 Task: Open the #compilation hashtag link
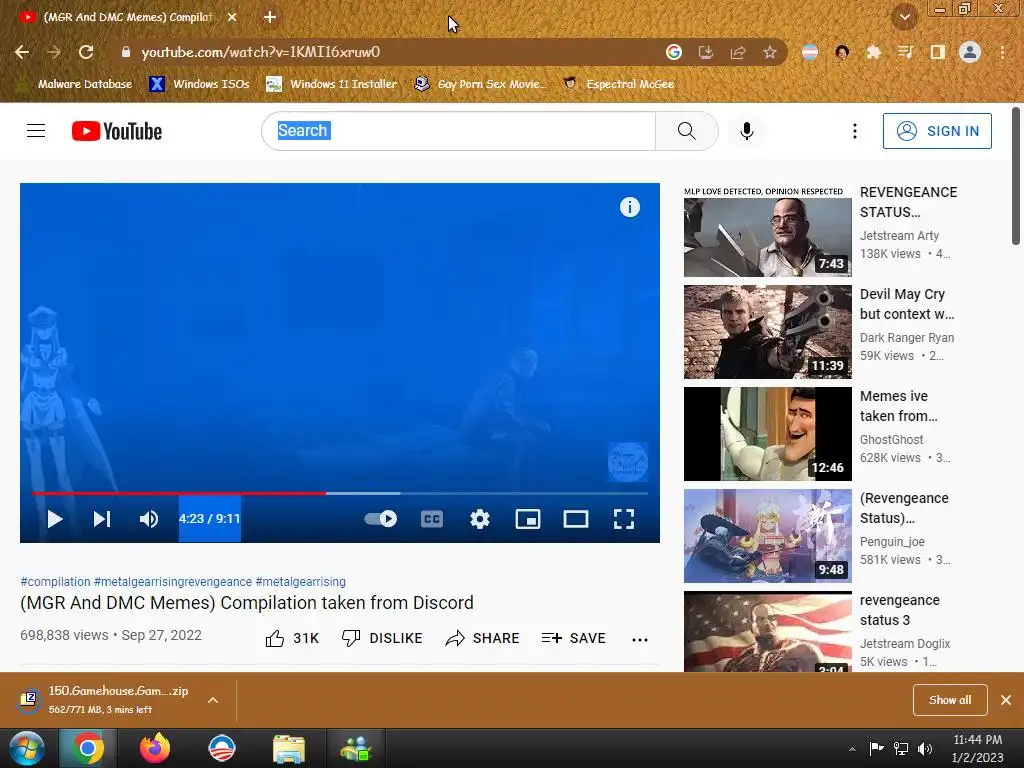tap(56, 581)
